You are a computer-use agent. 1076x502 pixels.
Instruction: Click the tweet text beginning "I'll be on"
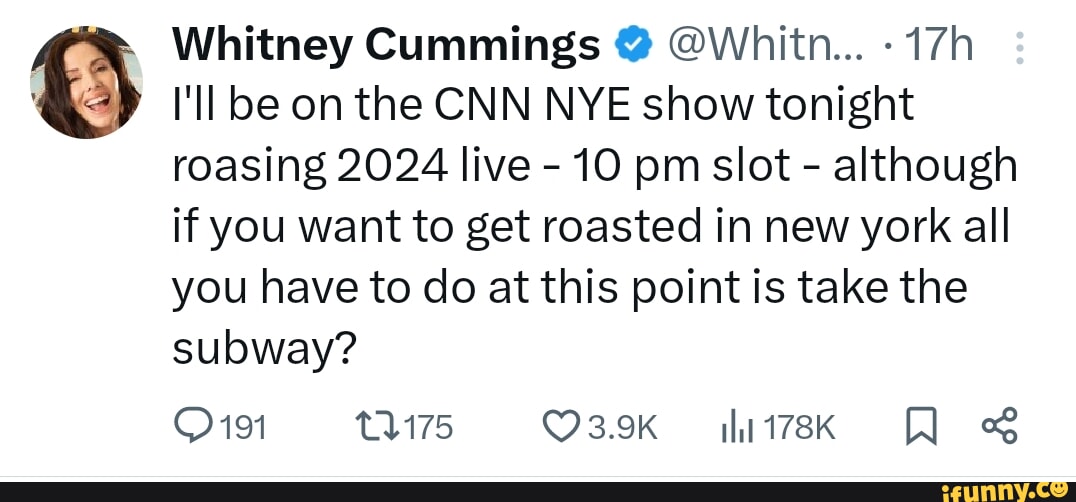[543, 105]
